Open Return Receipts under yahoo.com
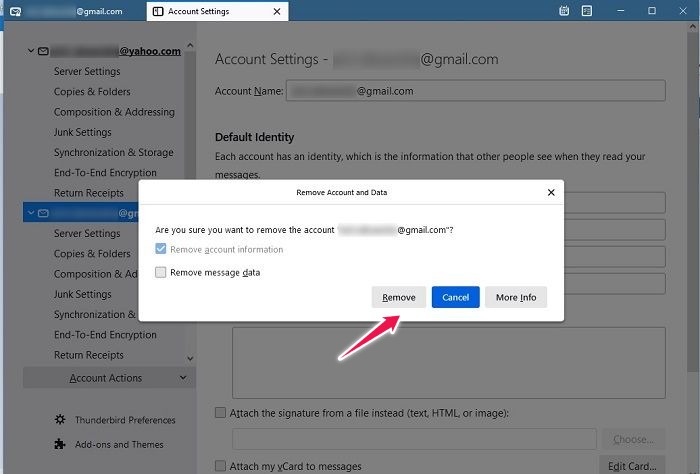The height and width of the screenshot is (474, 700). [89, 193]
